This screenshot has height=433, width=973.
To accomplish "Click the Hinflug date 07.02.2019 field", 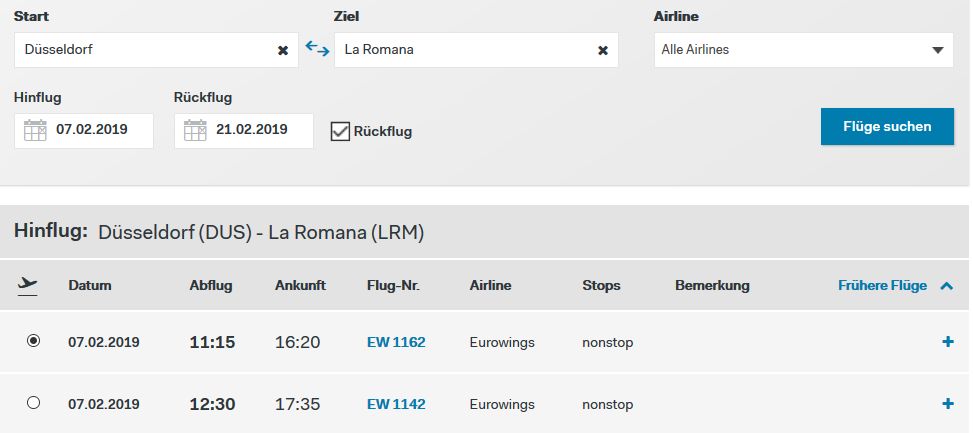I will coord(95,130).
